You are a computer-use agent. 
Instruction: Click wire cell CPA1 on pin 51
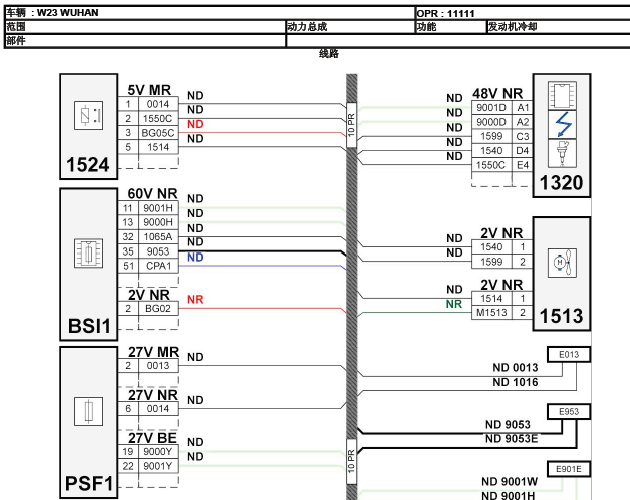[158, 266]
